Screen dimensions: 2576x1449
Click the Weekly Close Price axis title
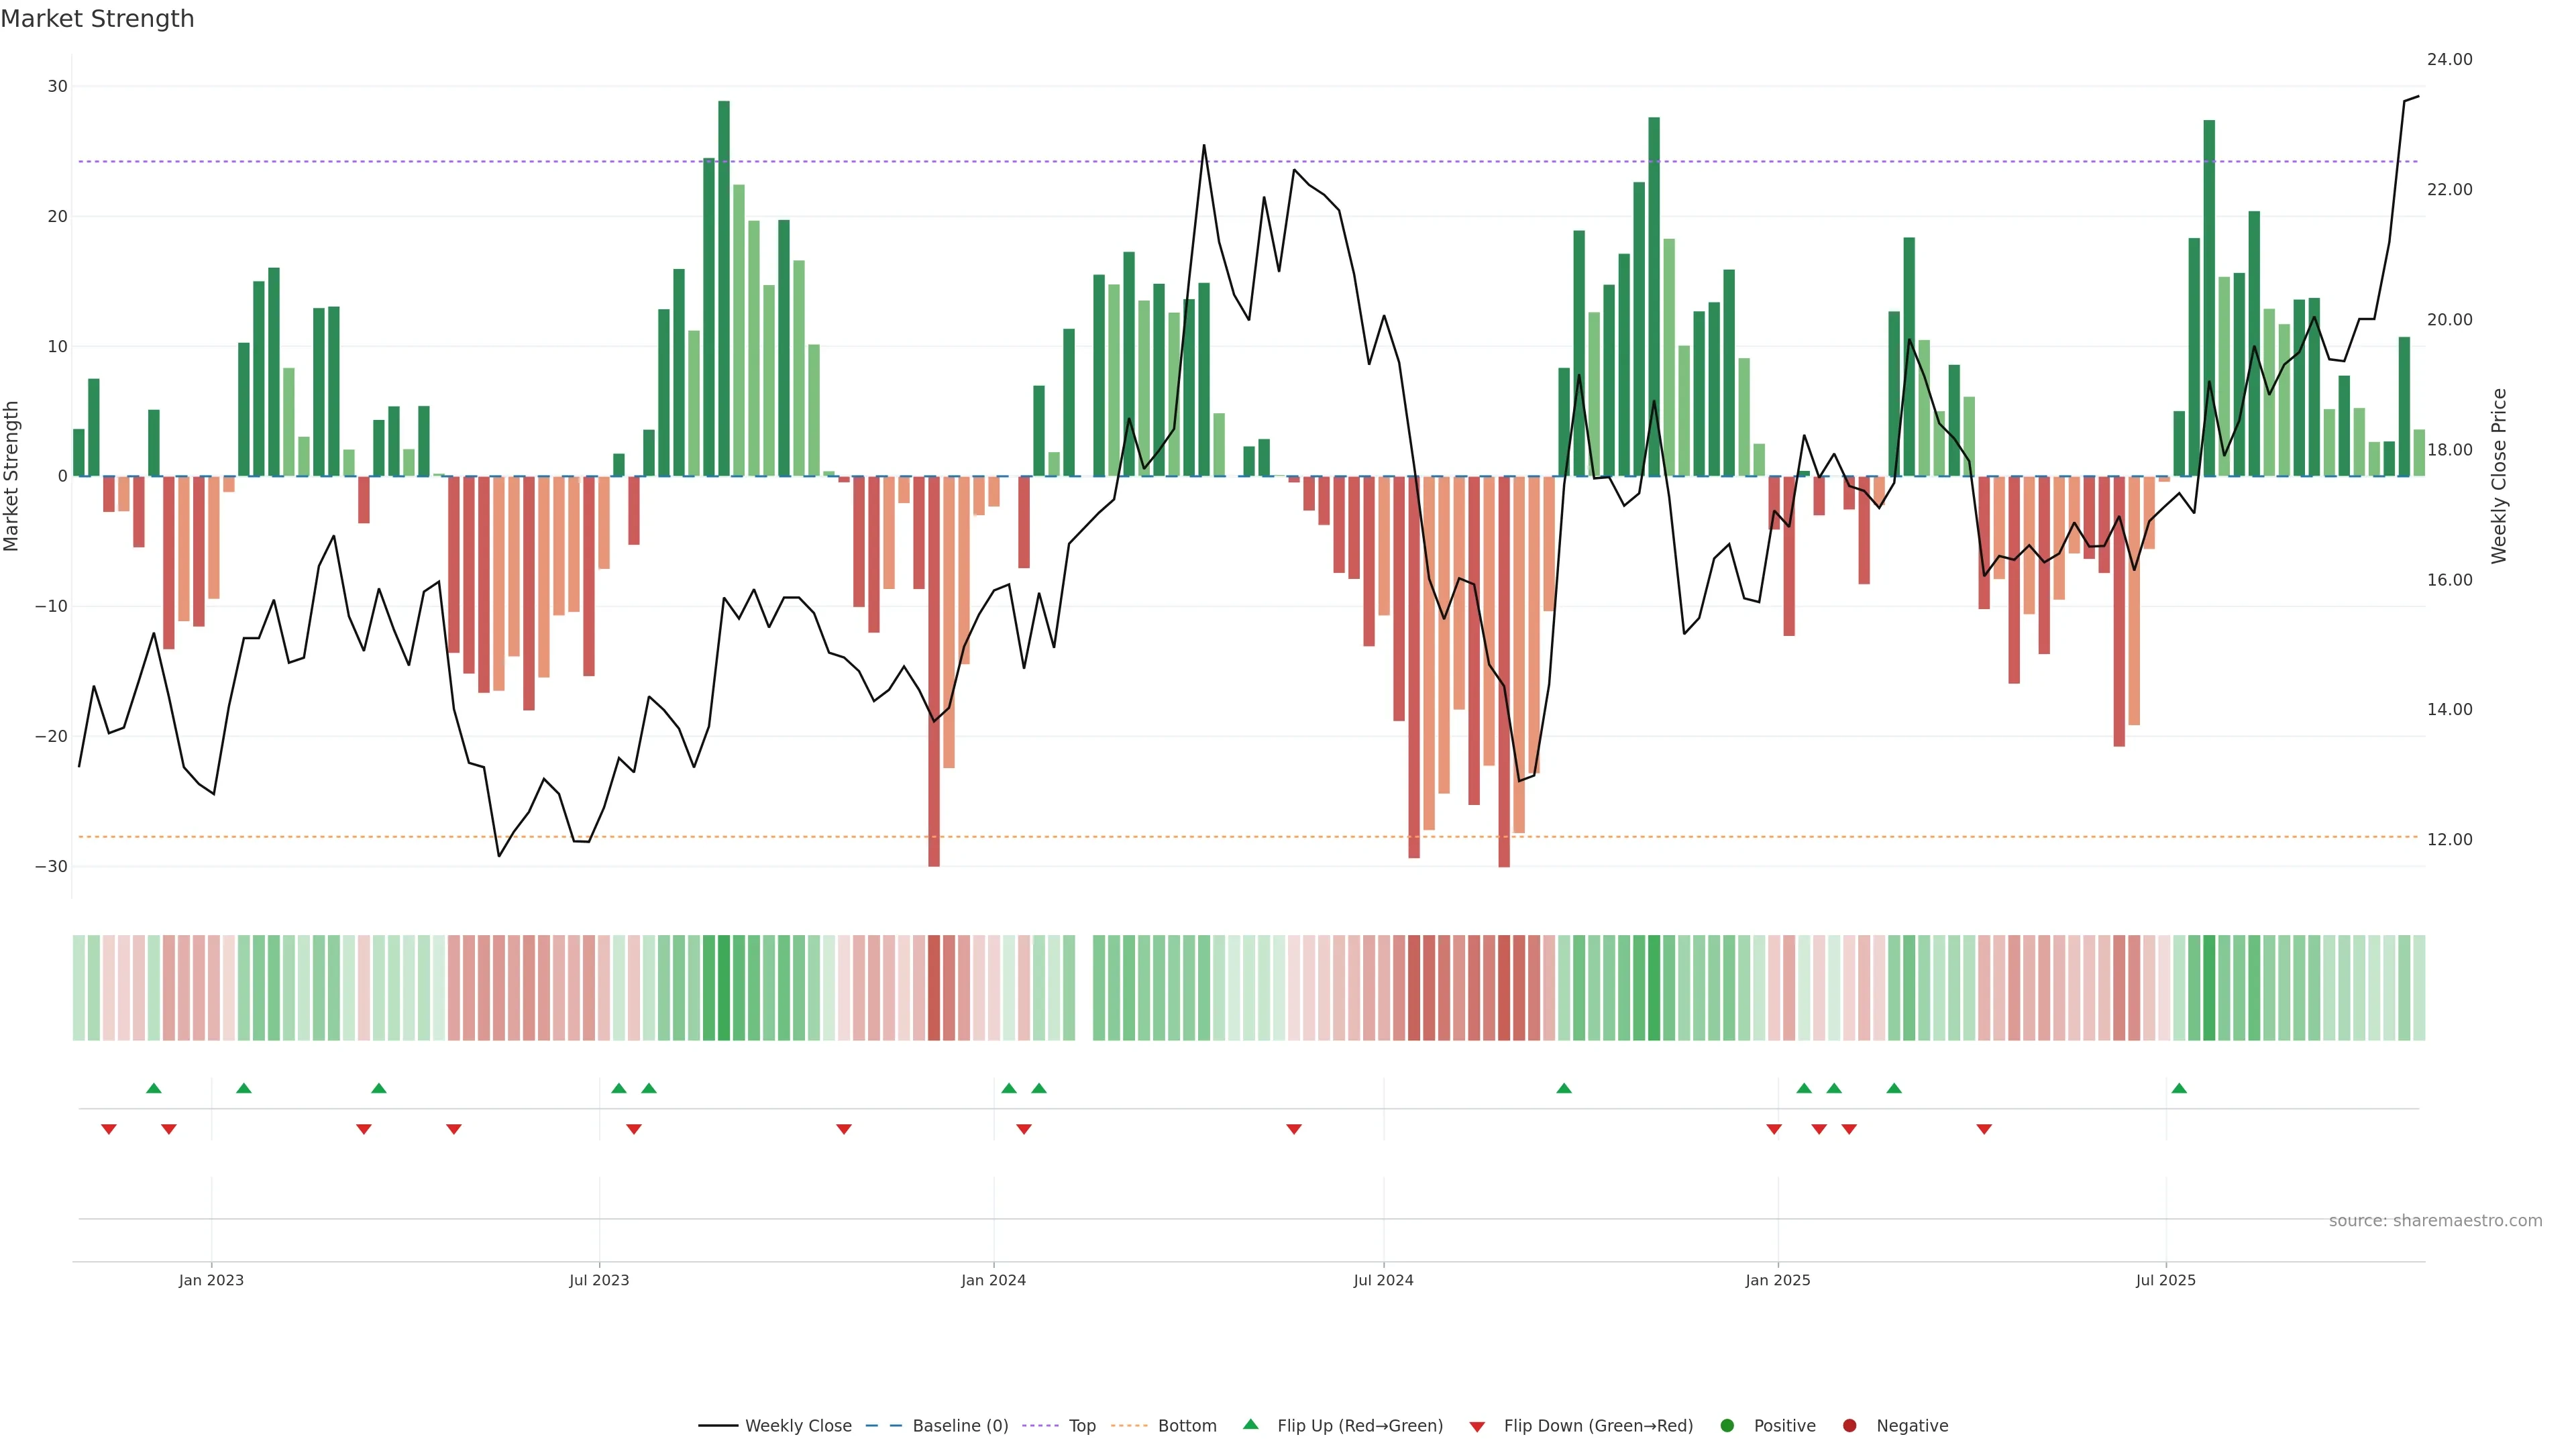point(2499,476)
